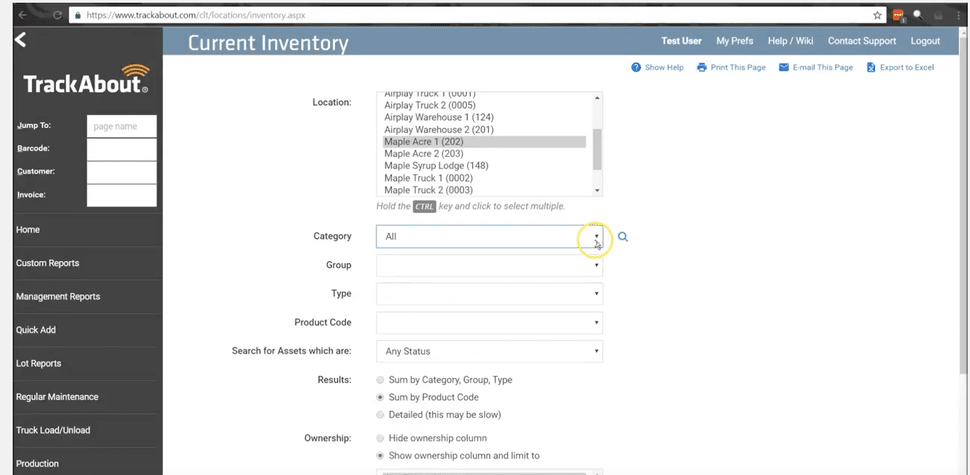The width and height of the screenshot is (970, 475).
Task: Click the Show Help question mark icon
Action: click(x=636, y=67)
